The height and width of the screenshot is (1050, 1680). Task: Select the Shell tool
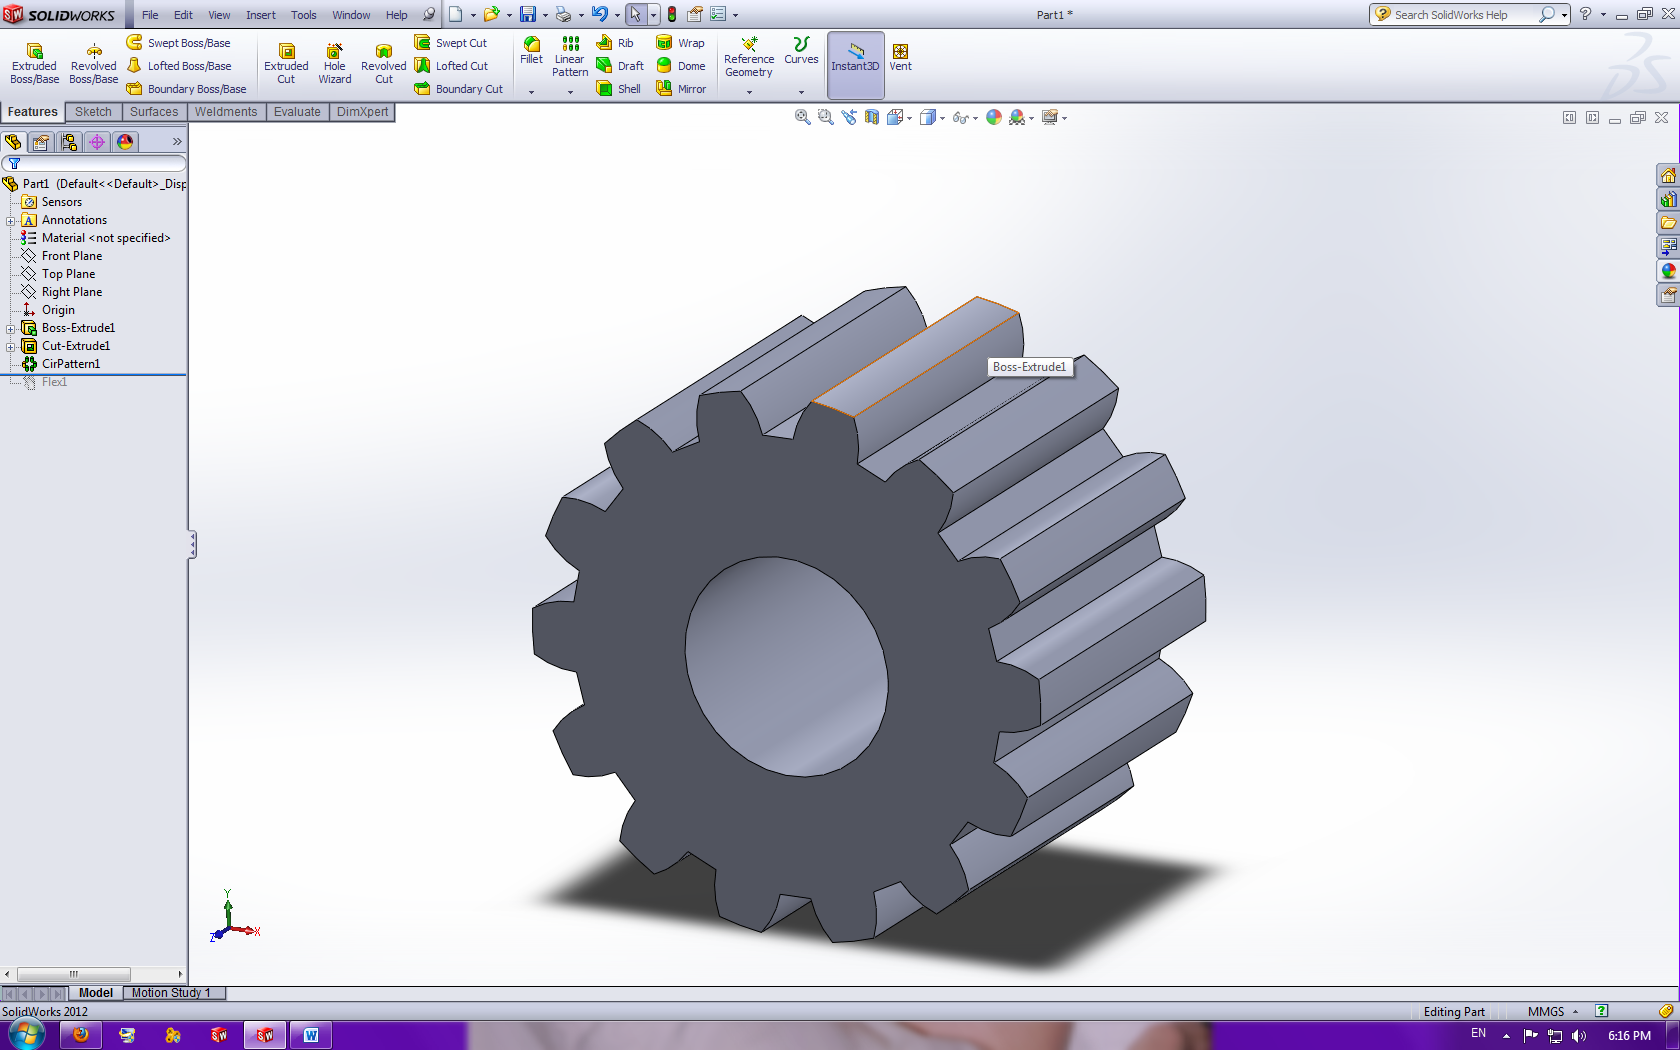coord(618,89)
